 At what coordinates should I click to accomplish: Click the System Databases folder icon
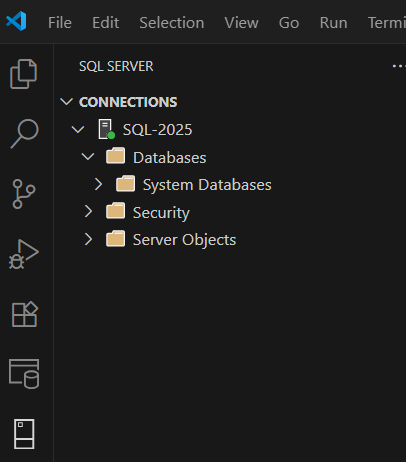point(125,184)
